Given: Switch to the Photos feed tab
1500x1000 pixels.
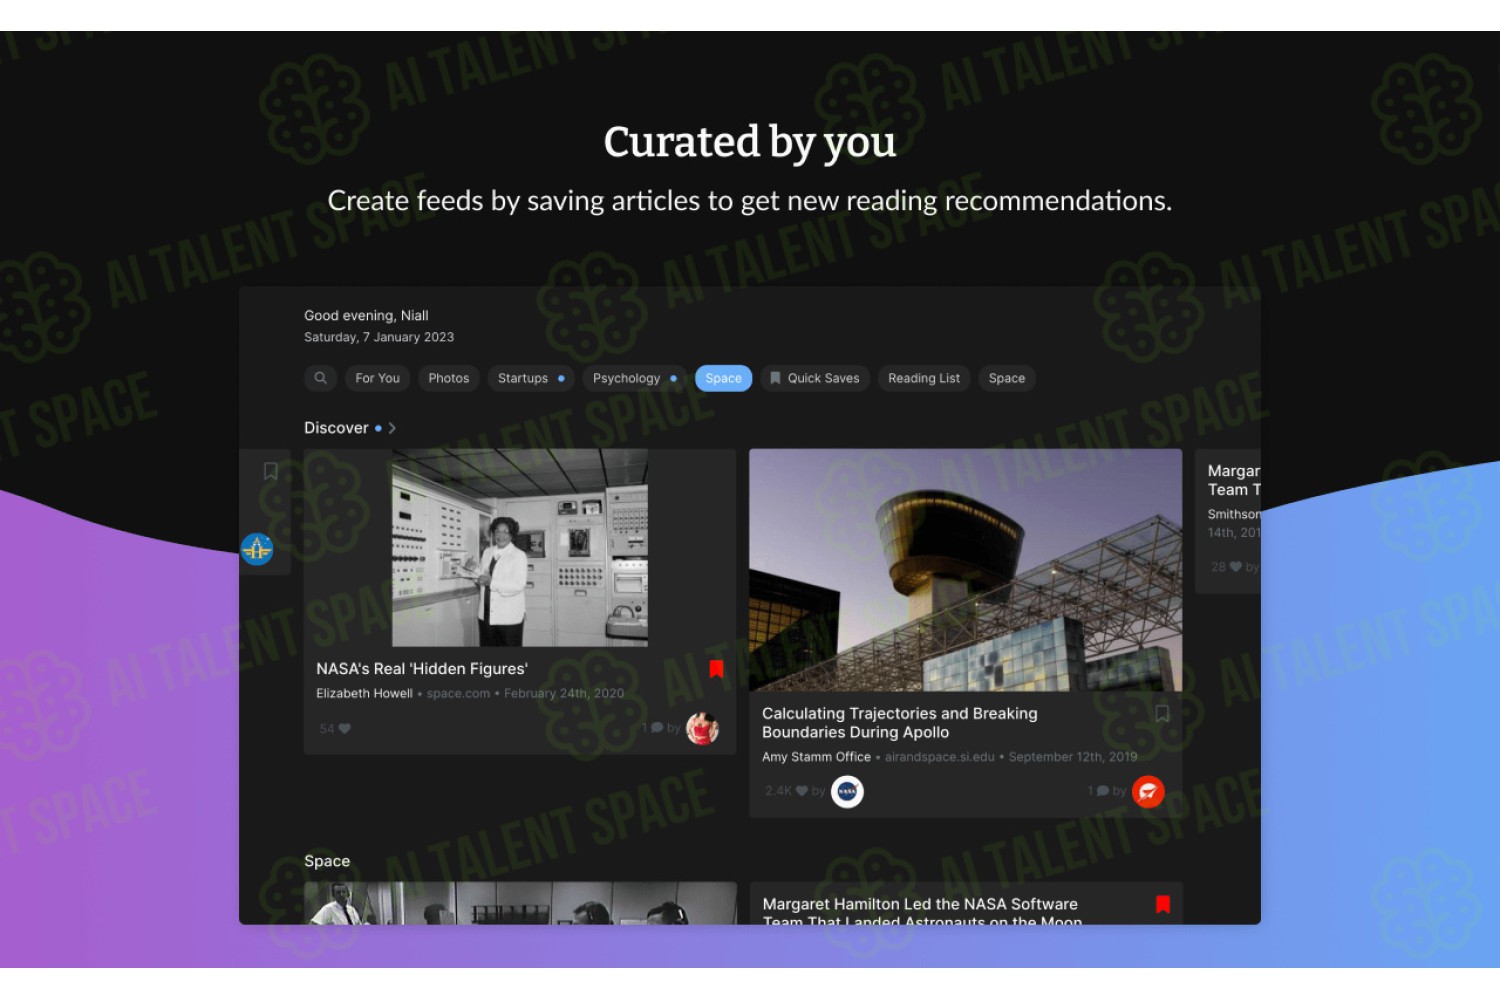Looking at the screenshot, I should tap(448, 378).
